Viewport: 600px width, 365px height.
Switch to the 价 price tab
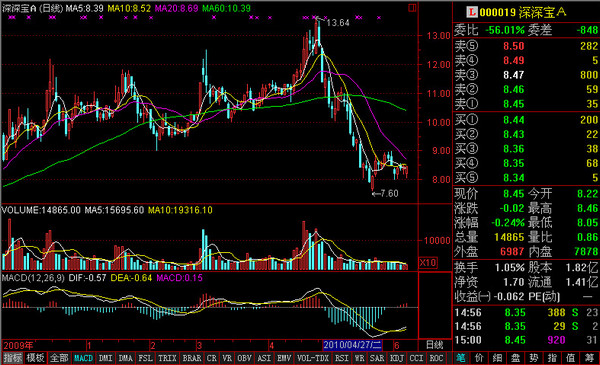tap(479, 358)
